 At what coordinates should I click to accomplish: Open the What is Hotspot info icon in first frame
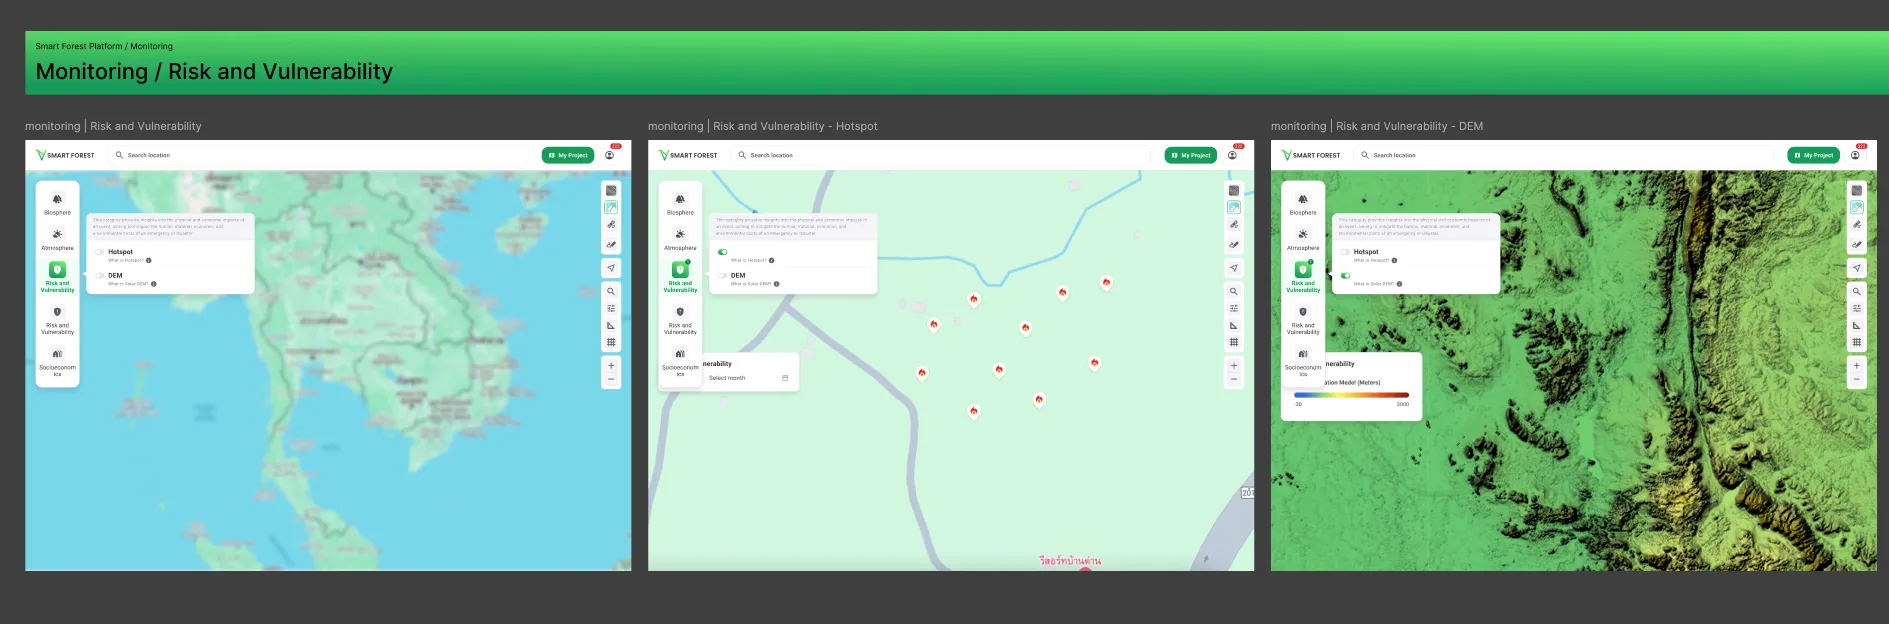[x=149, y=260]
